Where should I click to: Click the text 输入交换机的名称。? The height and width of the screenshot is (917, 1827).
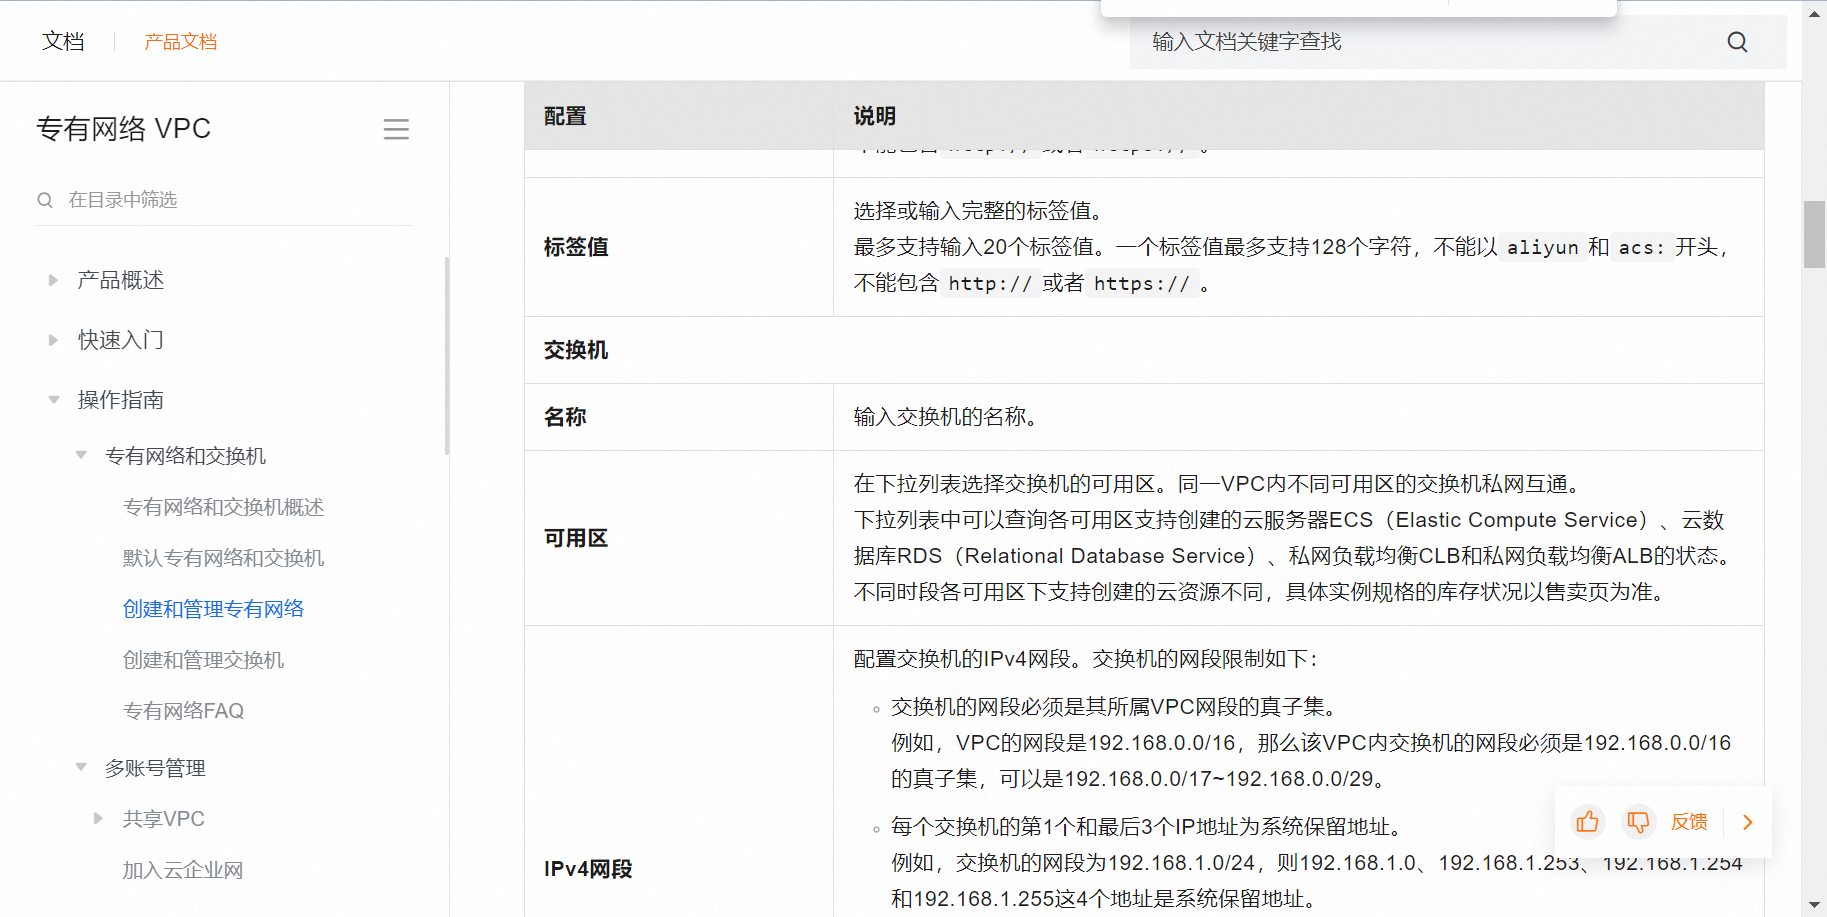(948, 417)
